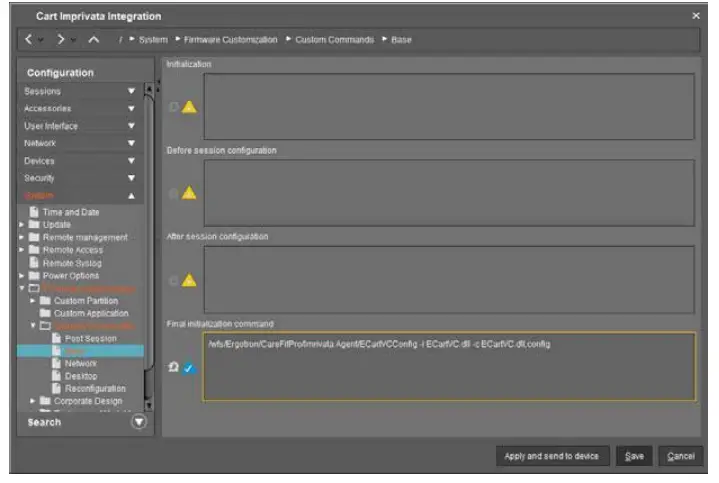The height and width of the screenshot is (483, 719).
Task: Open Reconfiguration page
Action: pyautogui.click(x=95, y=389)
